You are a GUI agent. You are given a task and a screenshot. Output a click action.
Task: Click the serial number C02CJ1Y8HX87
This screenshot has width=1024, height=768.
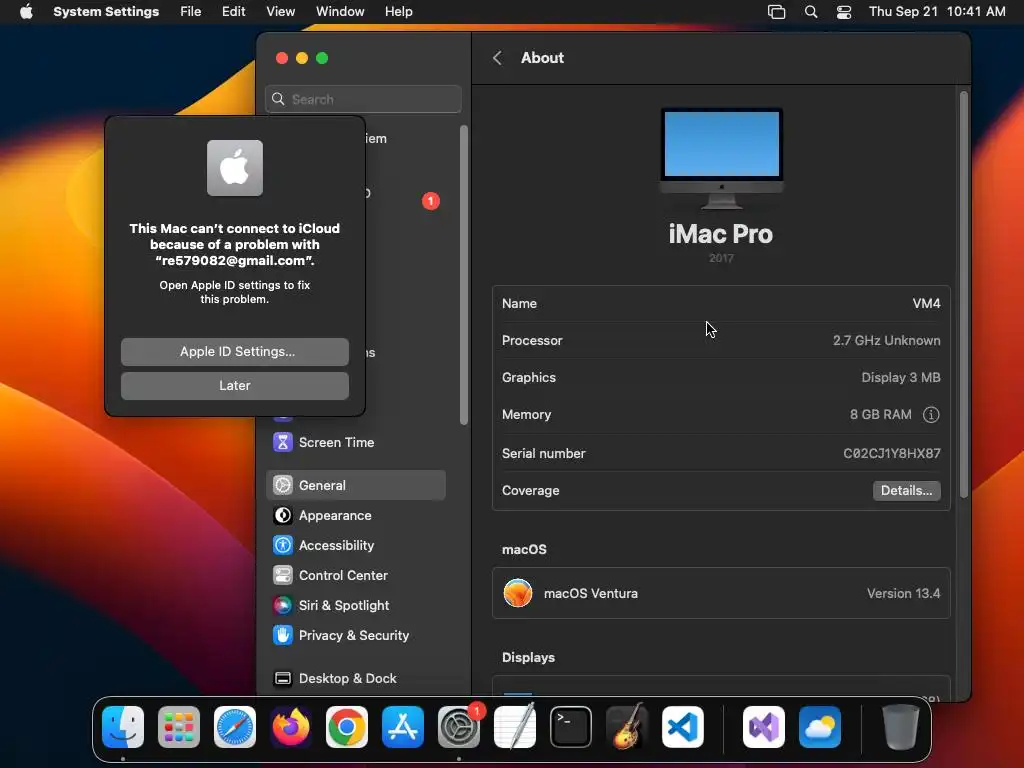coord(891,453)
